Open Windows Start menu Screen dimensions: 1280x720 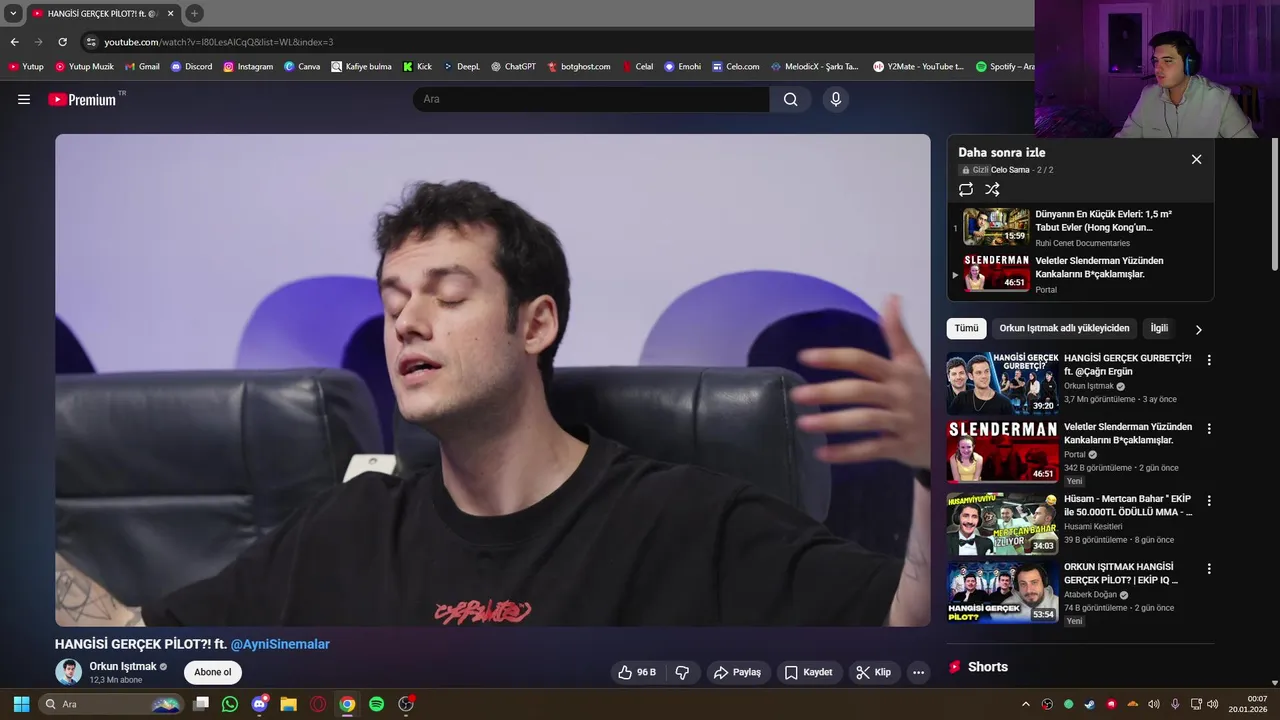coord(21,704)
